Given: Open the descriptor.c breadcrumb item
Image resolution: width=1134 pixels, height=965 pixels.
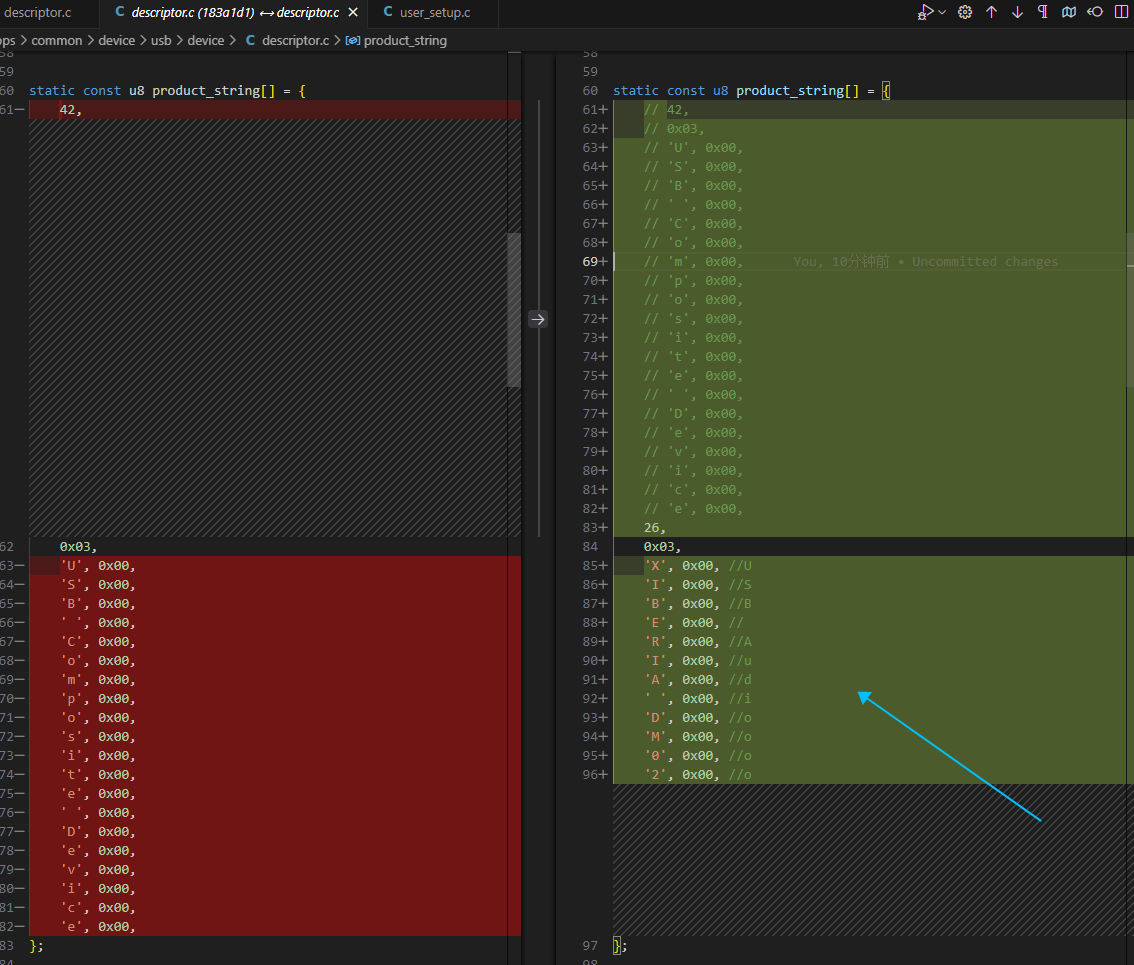Looking at the screenshot, I should (295, 41).
